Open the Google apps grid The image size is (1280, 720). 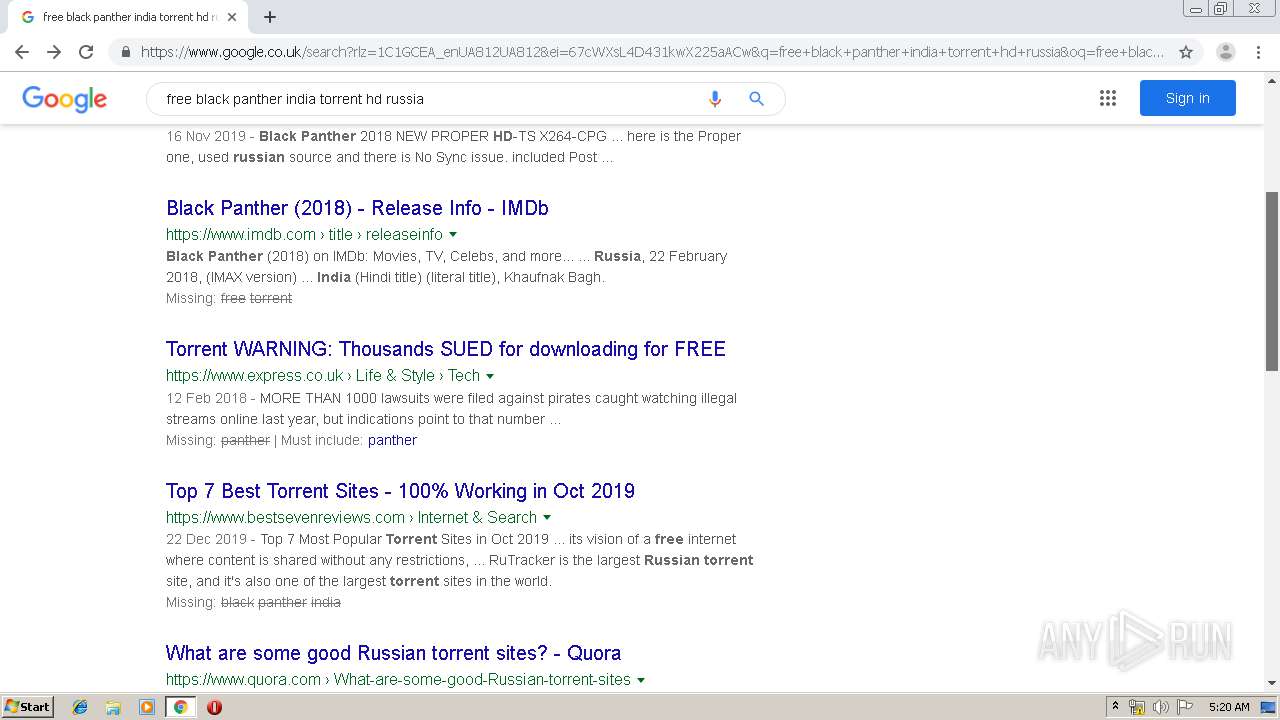(x=1107, y=98)
